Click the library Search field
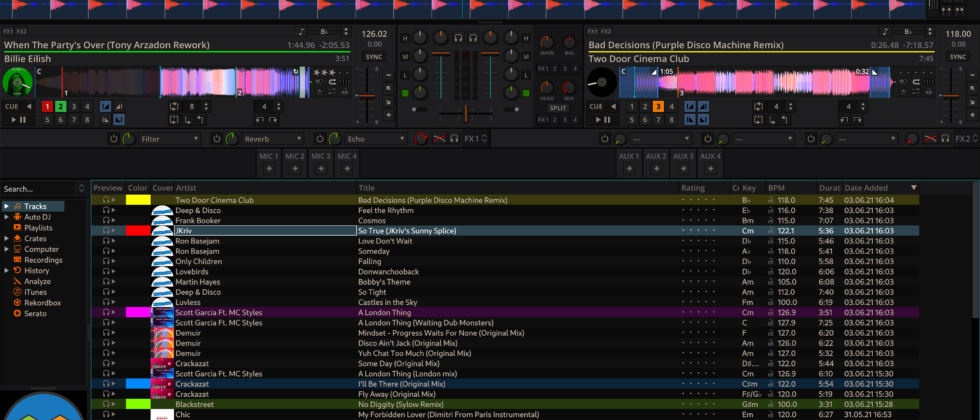 [40, 188]
